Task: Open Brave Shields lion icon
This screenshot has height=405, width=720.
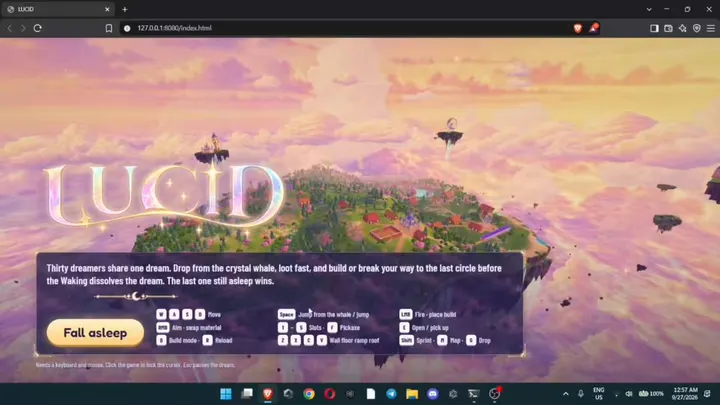Action: tap(578, 28)
